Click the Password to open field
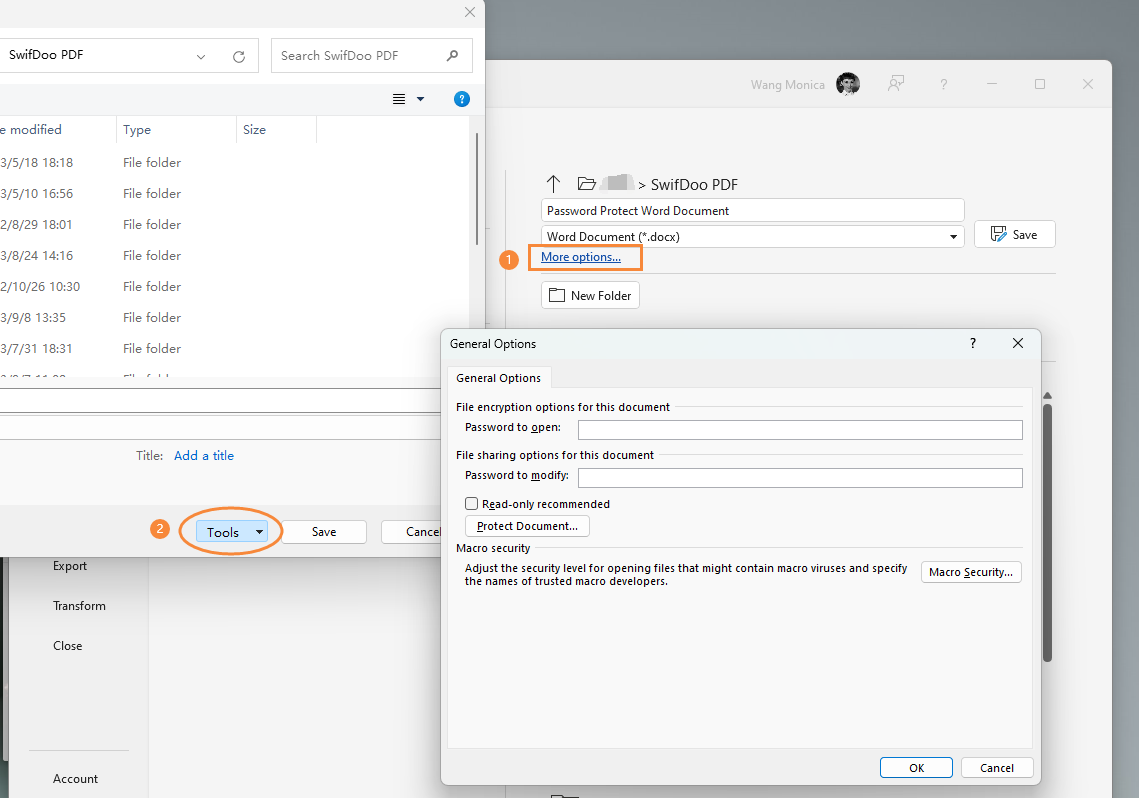The image size is (1139, 798). point(800,430)
